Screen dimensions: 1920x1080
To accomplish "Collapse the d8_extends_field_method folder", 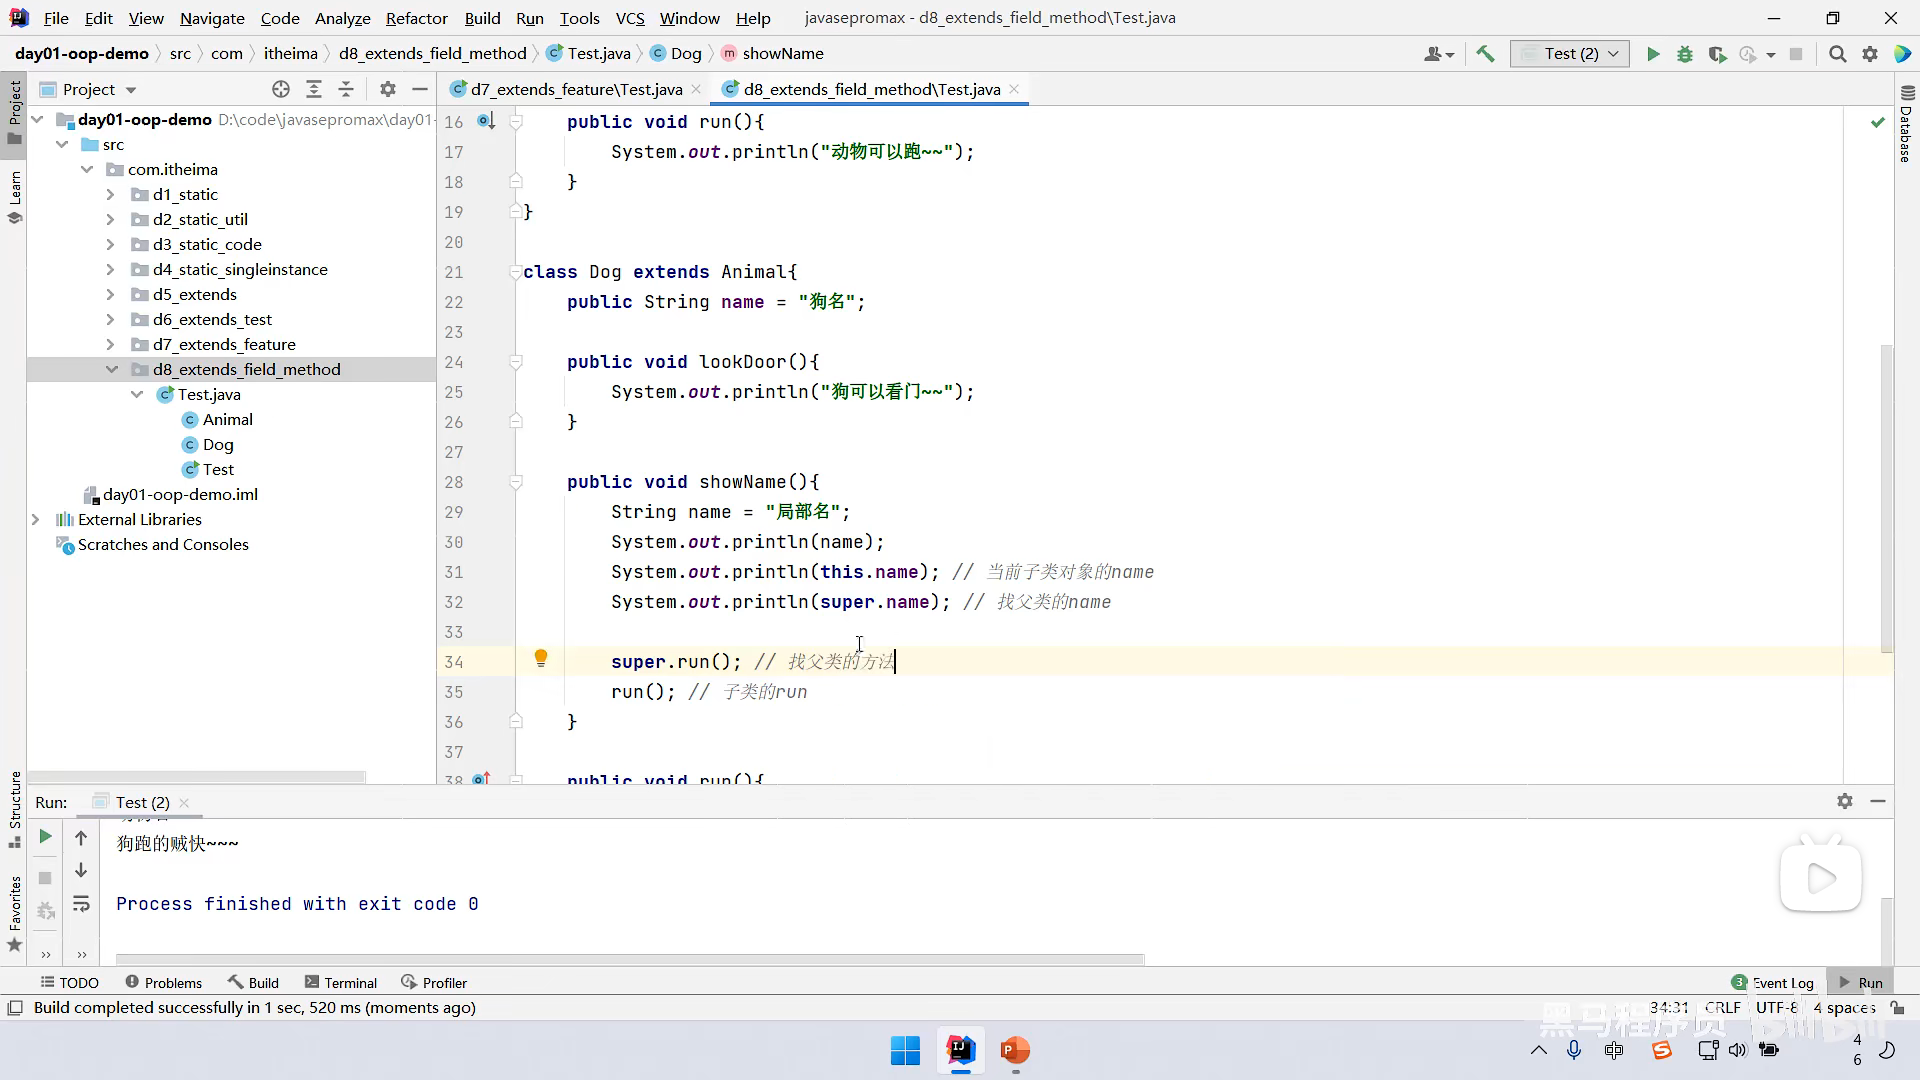I will (x=111, y=369).
